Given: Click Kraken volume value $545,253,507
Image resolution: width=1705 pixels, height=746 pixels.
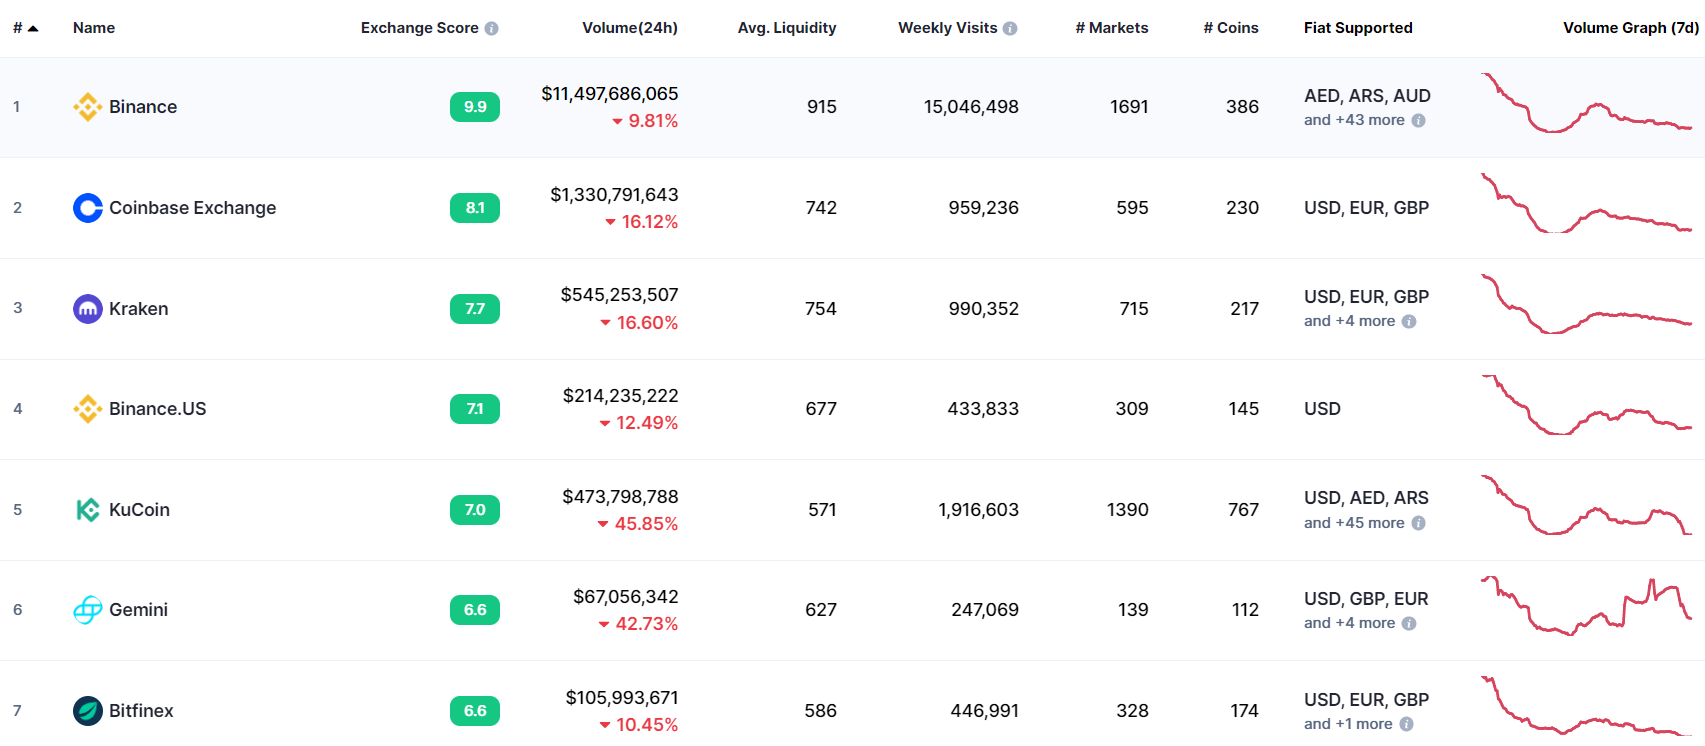Looking at the screenshot, I should (x=619, y=295).
